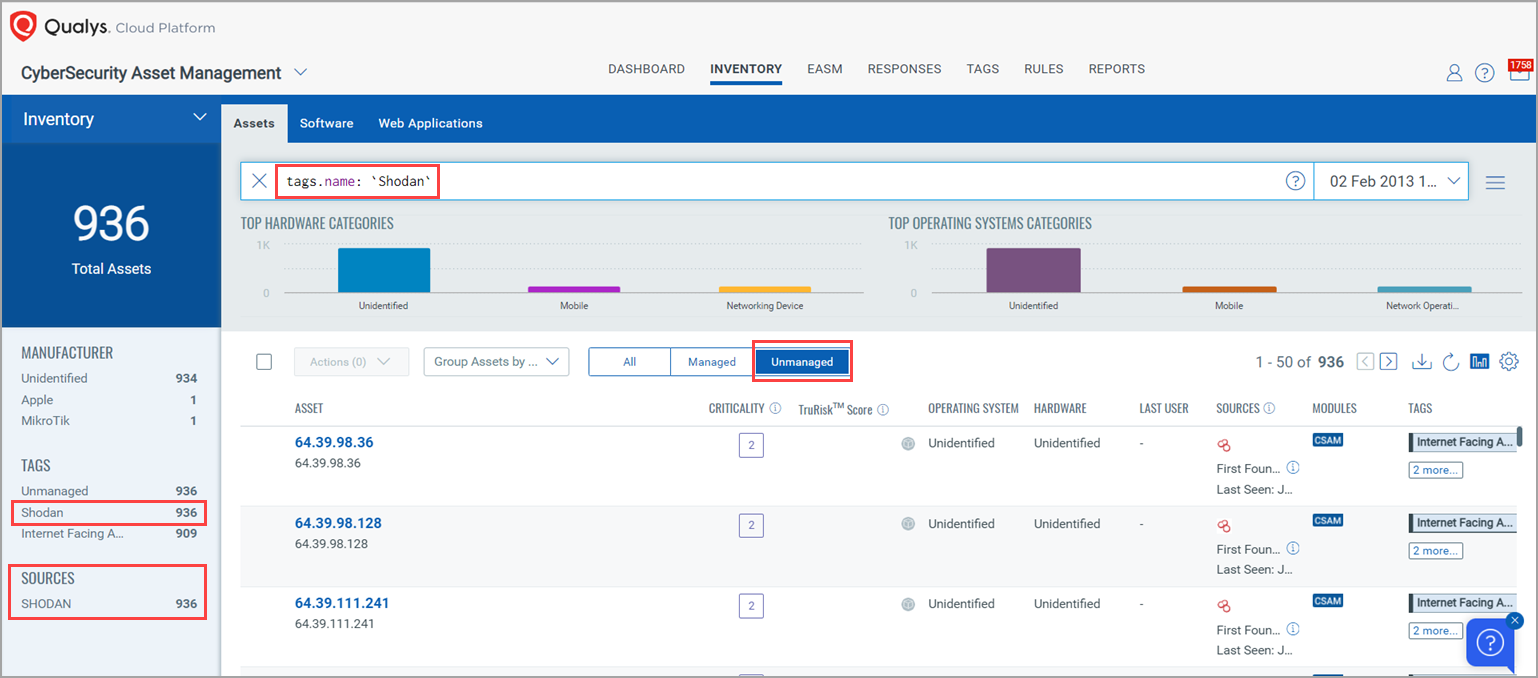Open the REPORTS menu
1538x678 pixels.
click(x=1117, y=69)
